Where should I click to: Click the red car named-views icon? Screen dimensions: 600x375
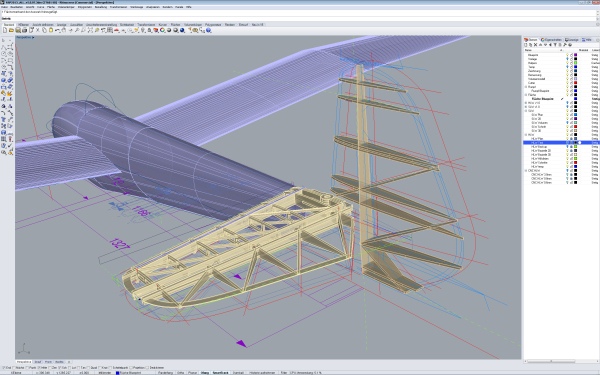(x=116, y=30)
